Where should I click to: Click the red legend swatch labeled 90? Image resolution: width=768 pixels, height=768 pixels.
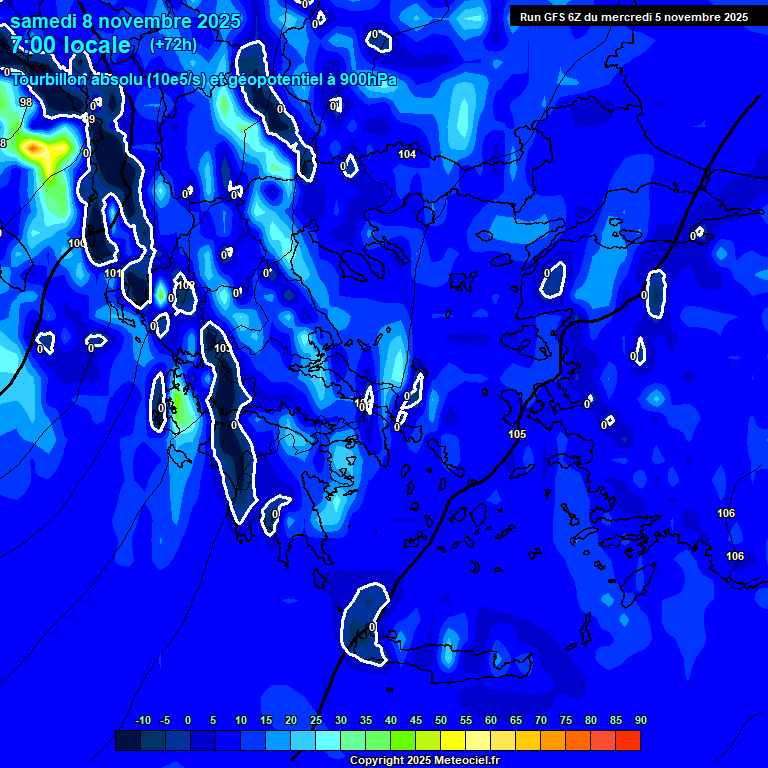tap(628, 741)
